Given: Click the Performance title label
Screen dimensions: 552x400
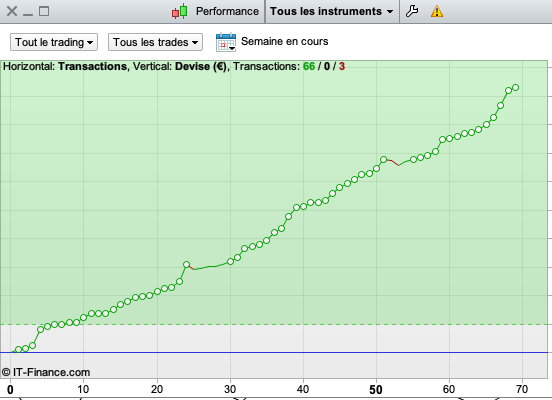Looking at the screenshot, I should pos(227,11).
